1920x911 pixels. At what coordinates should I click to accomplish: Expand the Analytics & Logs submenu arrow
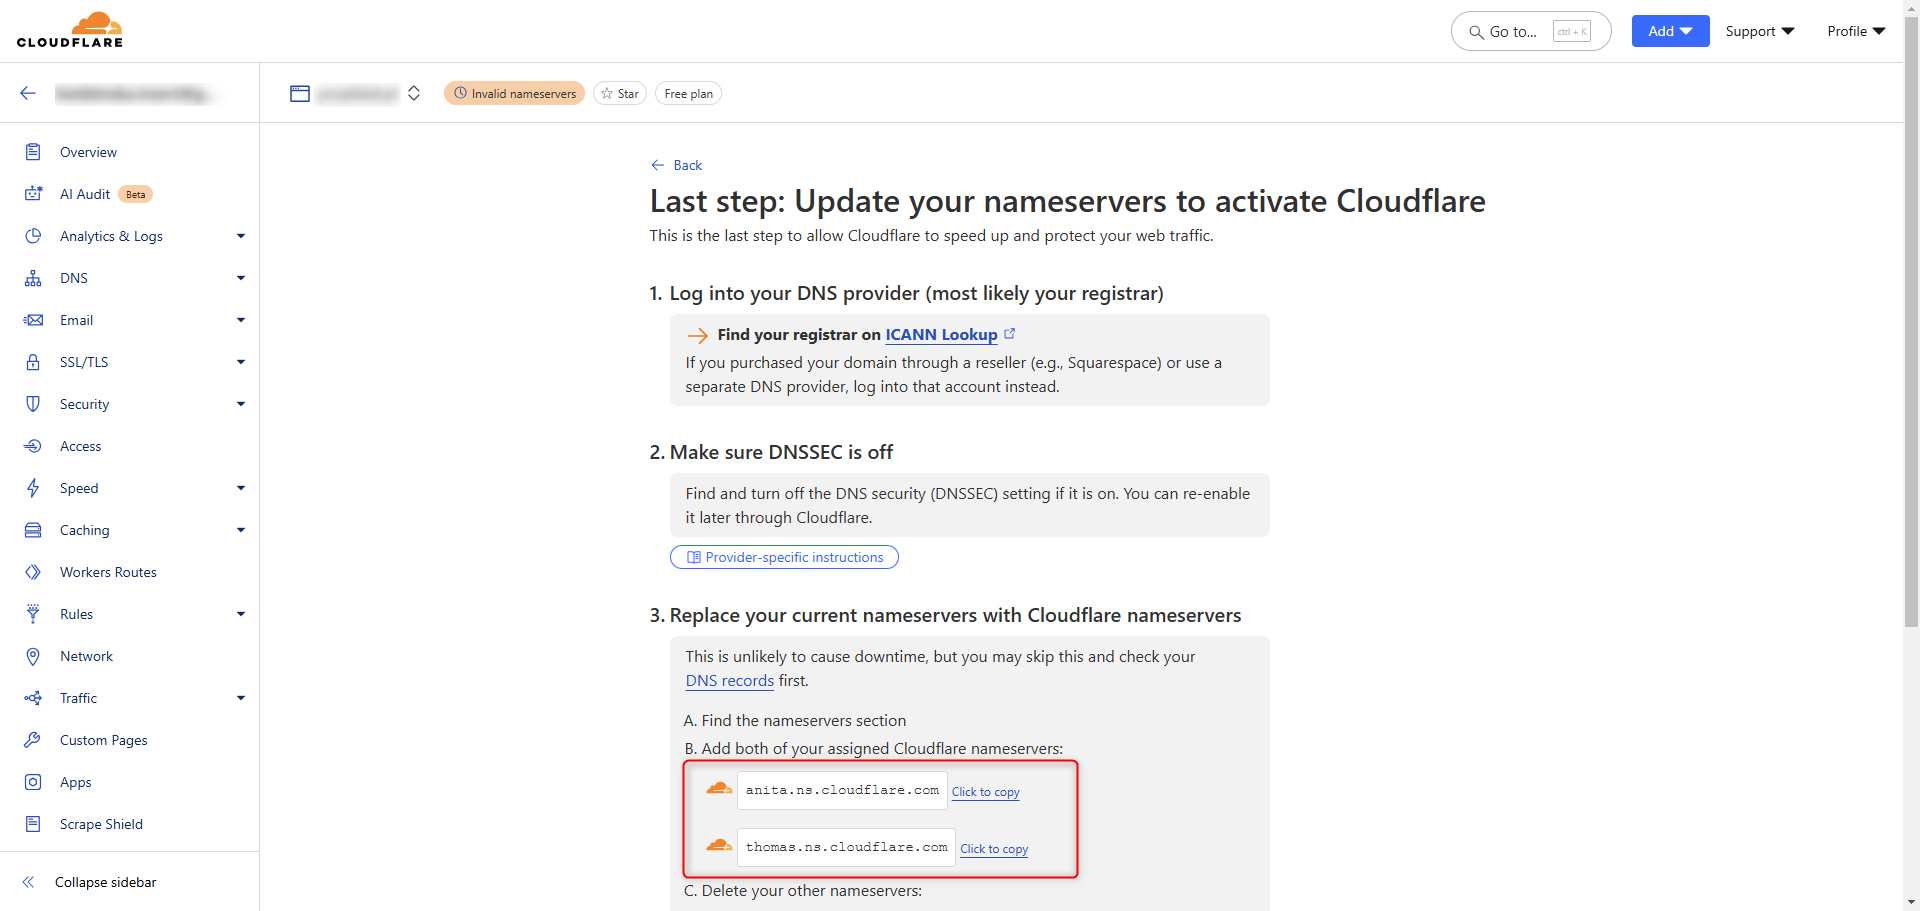241,236
